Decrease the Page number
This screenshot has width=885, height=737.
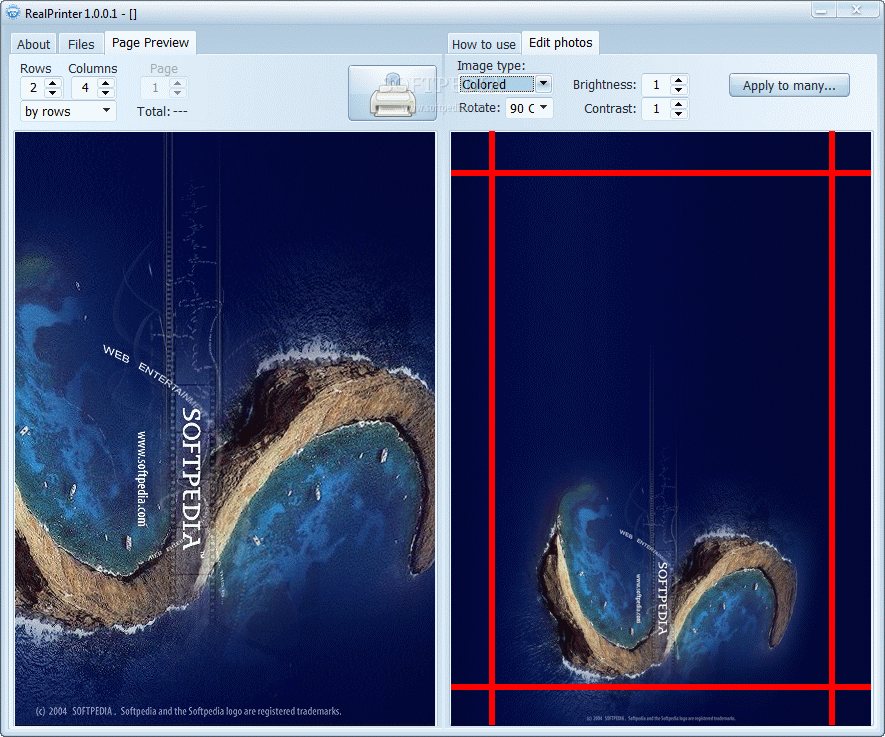click(178, 93)
